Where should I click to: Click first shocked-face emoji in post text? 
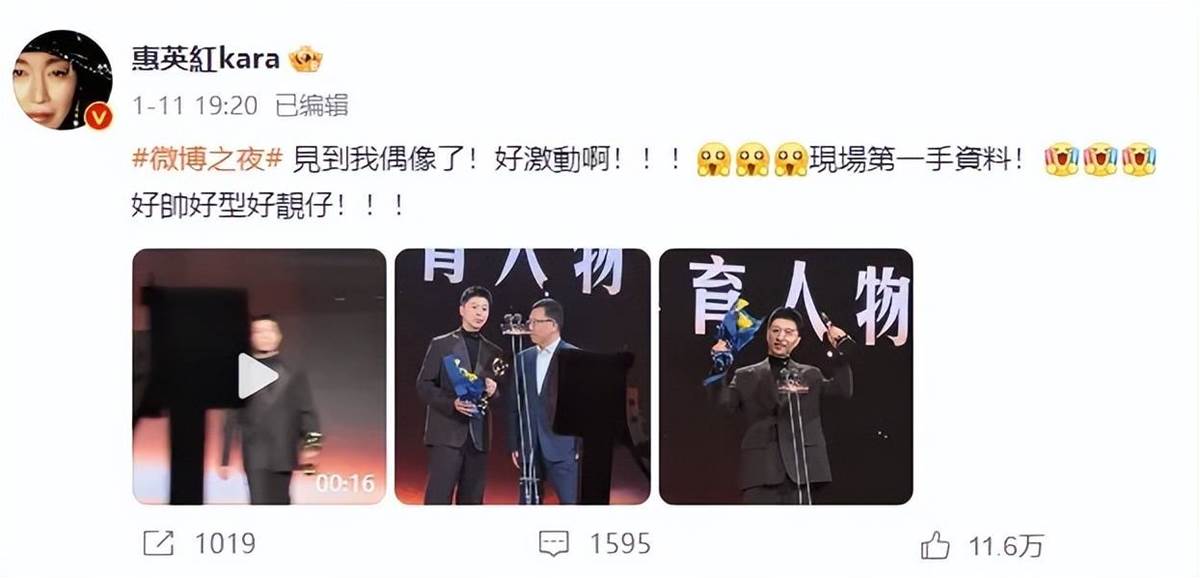(x=713, y=160)
